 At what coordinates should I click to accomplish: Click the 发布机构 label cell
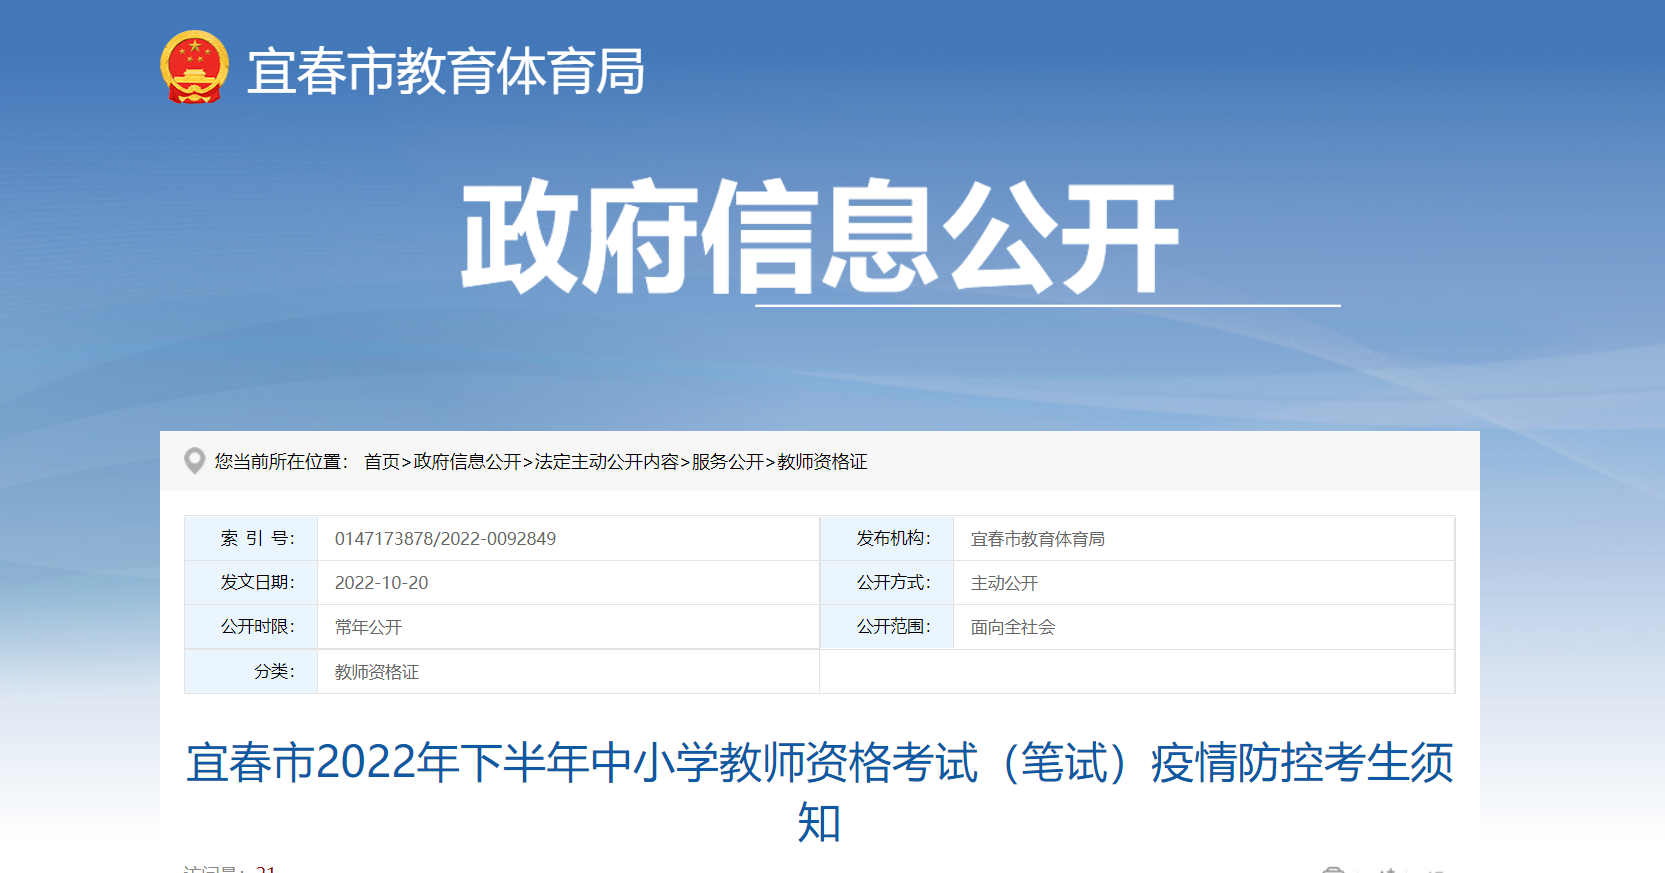[x=887, y=538]
